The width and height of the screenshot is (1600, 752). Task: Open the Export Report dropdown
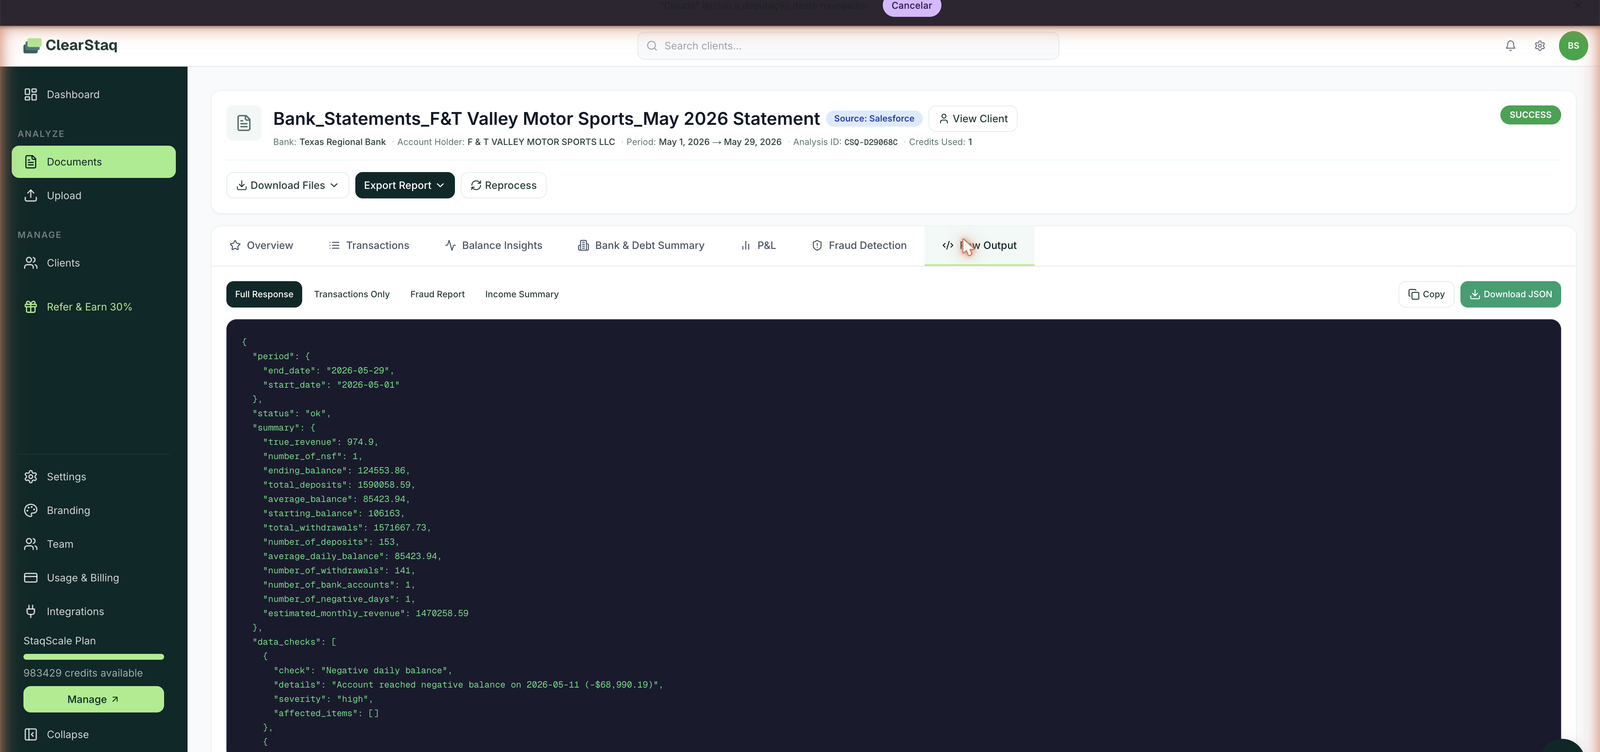pos(405,186)
